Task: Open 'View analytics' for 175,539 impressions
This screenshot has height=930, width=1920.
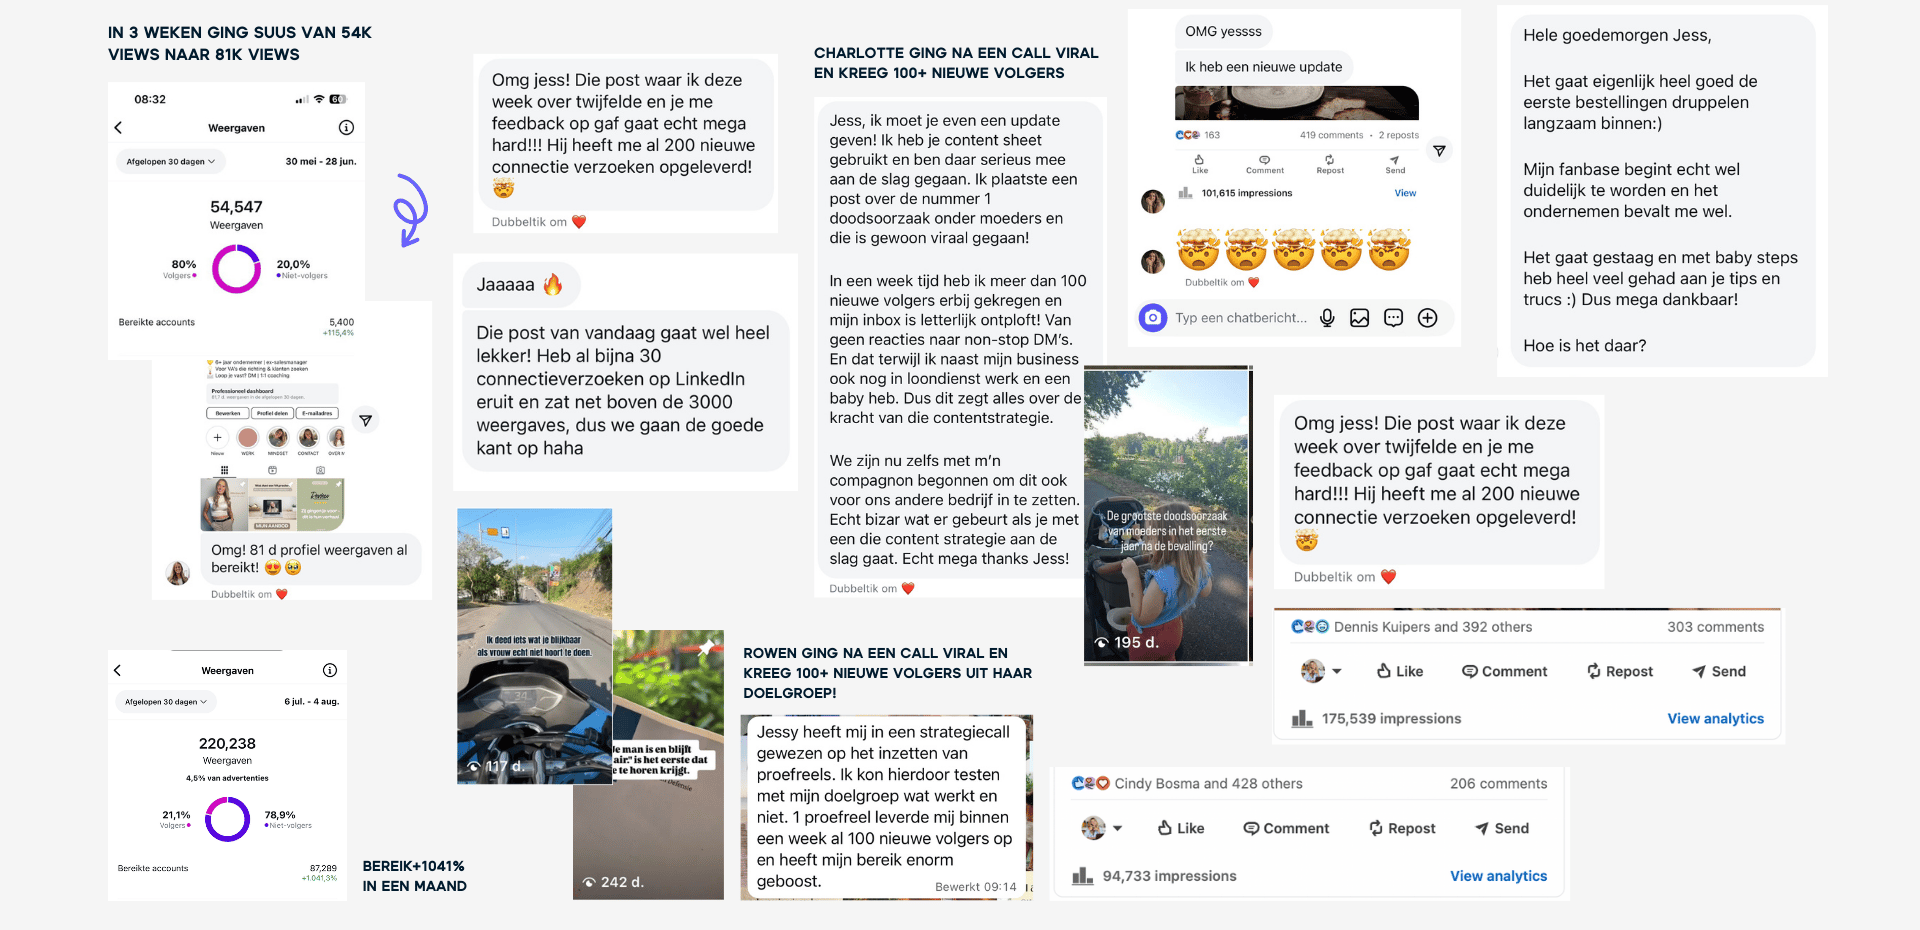Action: 1715,718
